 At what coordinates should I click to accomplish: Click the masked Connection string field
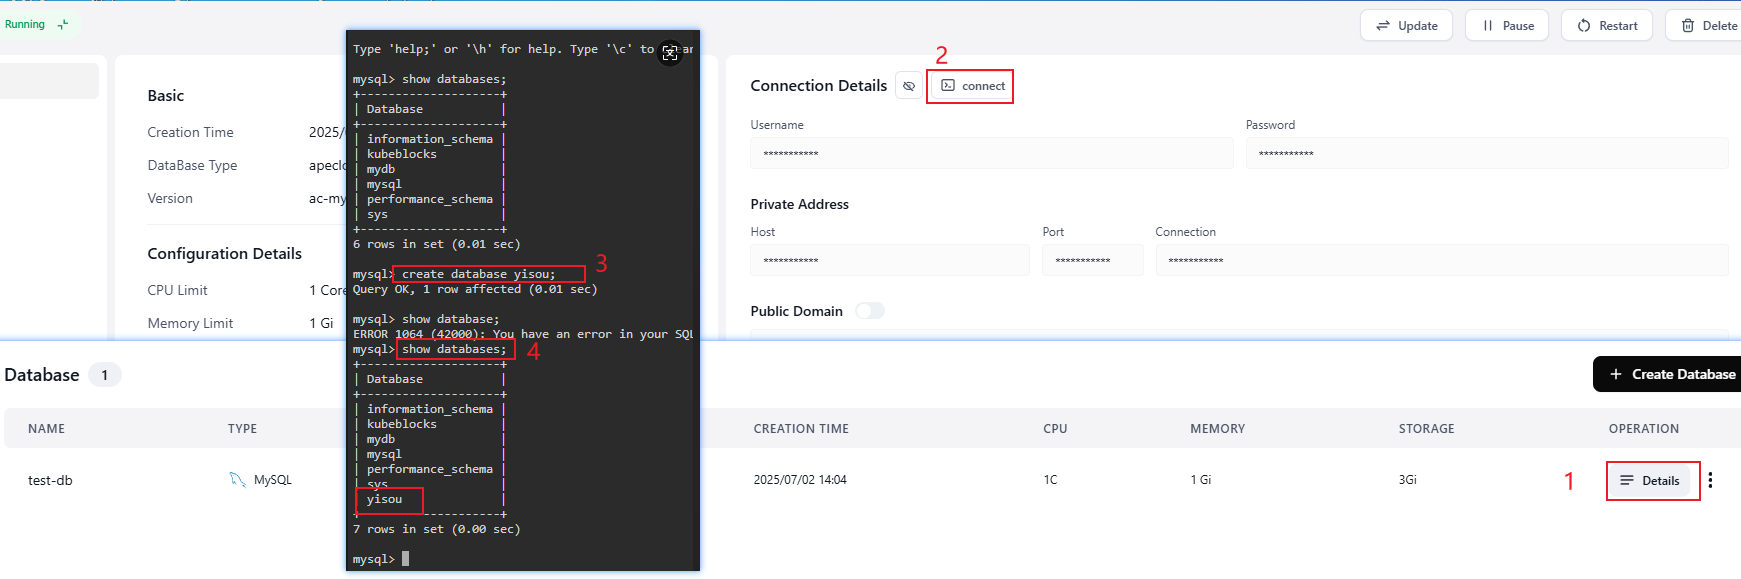(x=1440, y=261)
